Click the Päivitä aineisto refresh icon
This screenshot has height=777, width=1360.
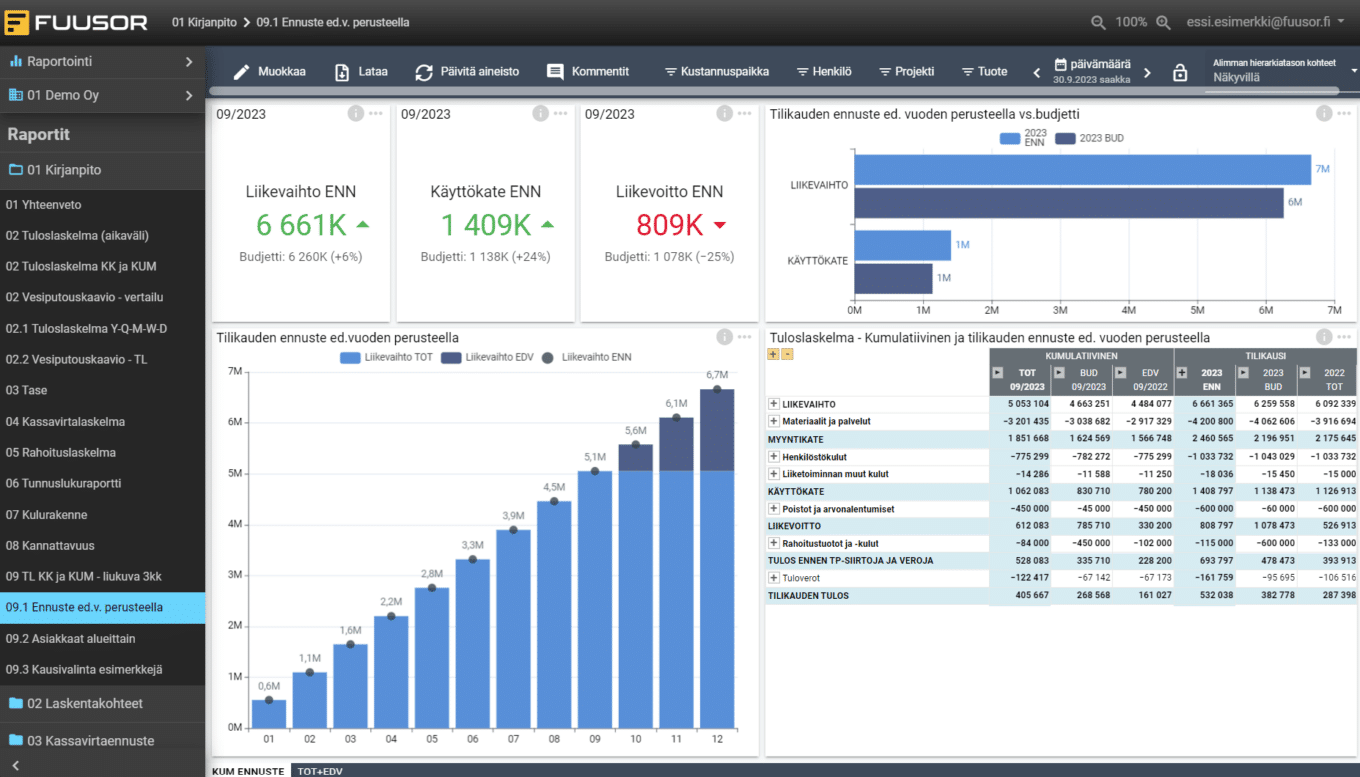(x=424, y=72)
